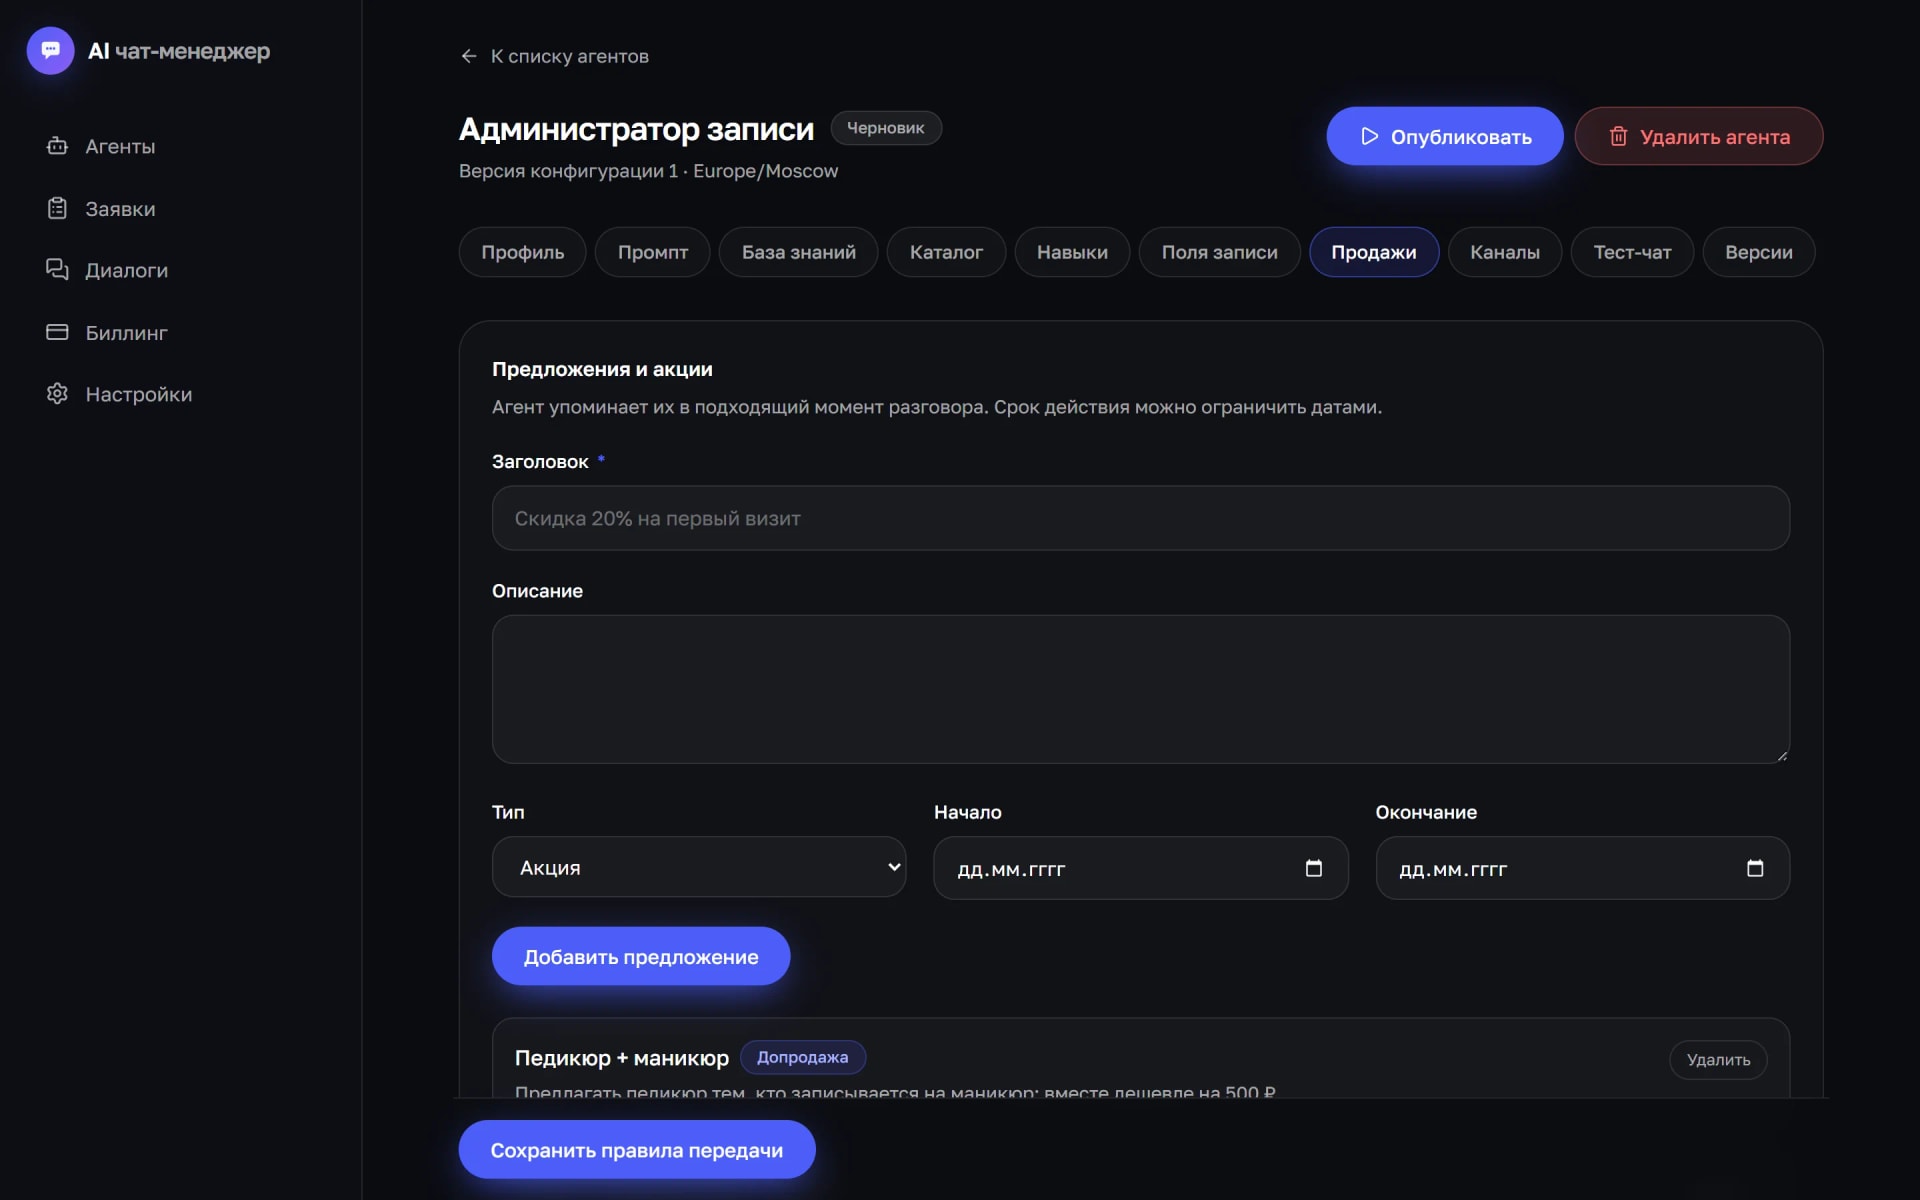
Task: Focus the Заголовок input field
Action: pos(1141,518)
